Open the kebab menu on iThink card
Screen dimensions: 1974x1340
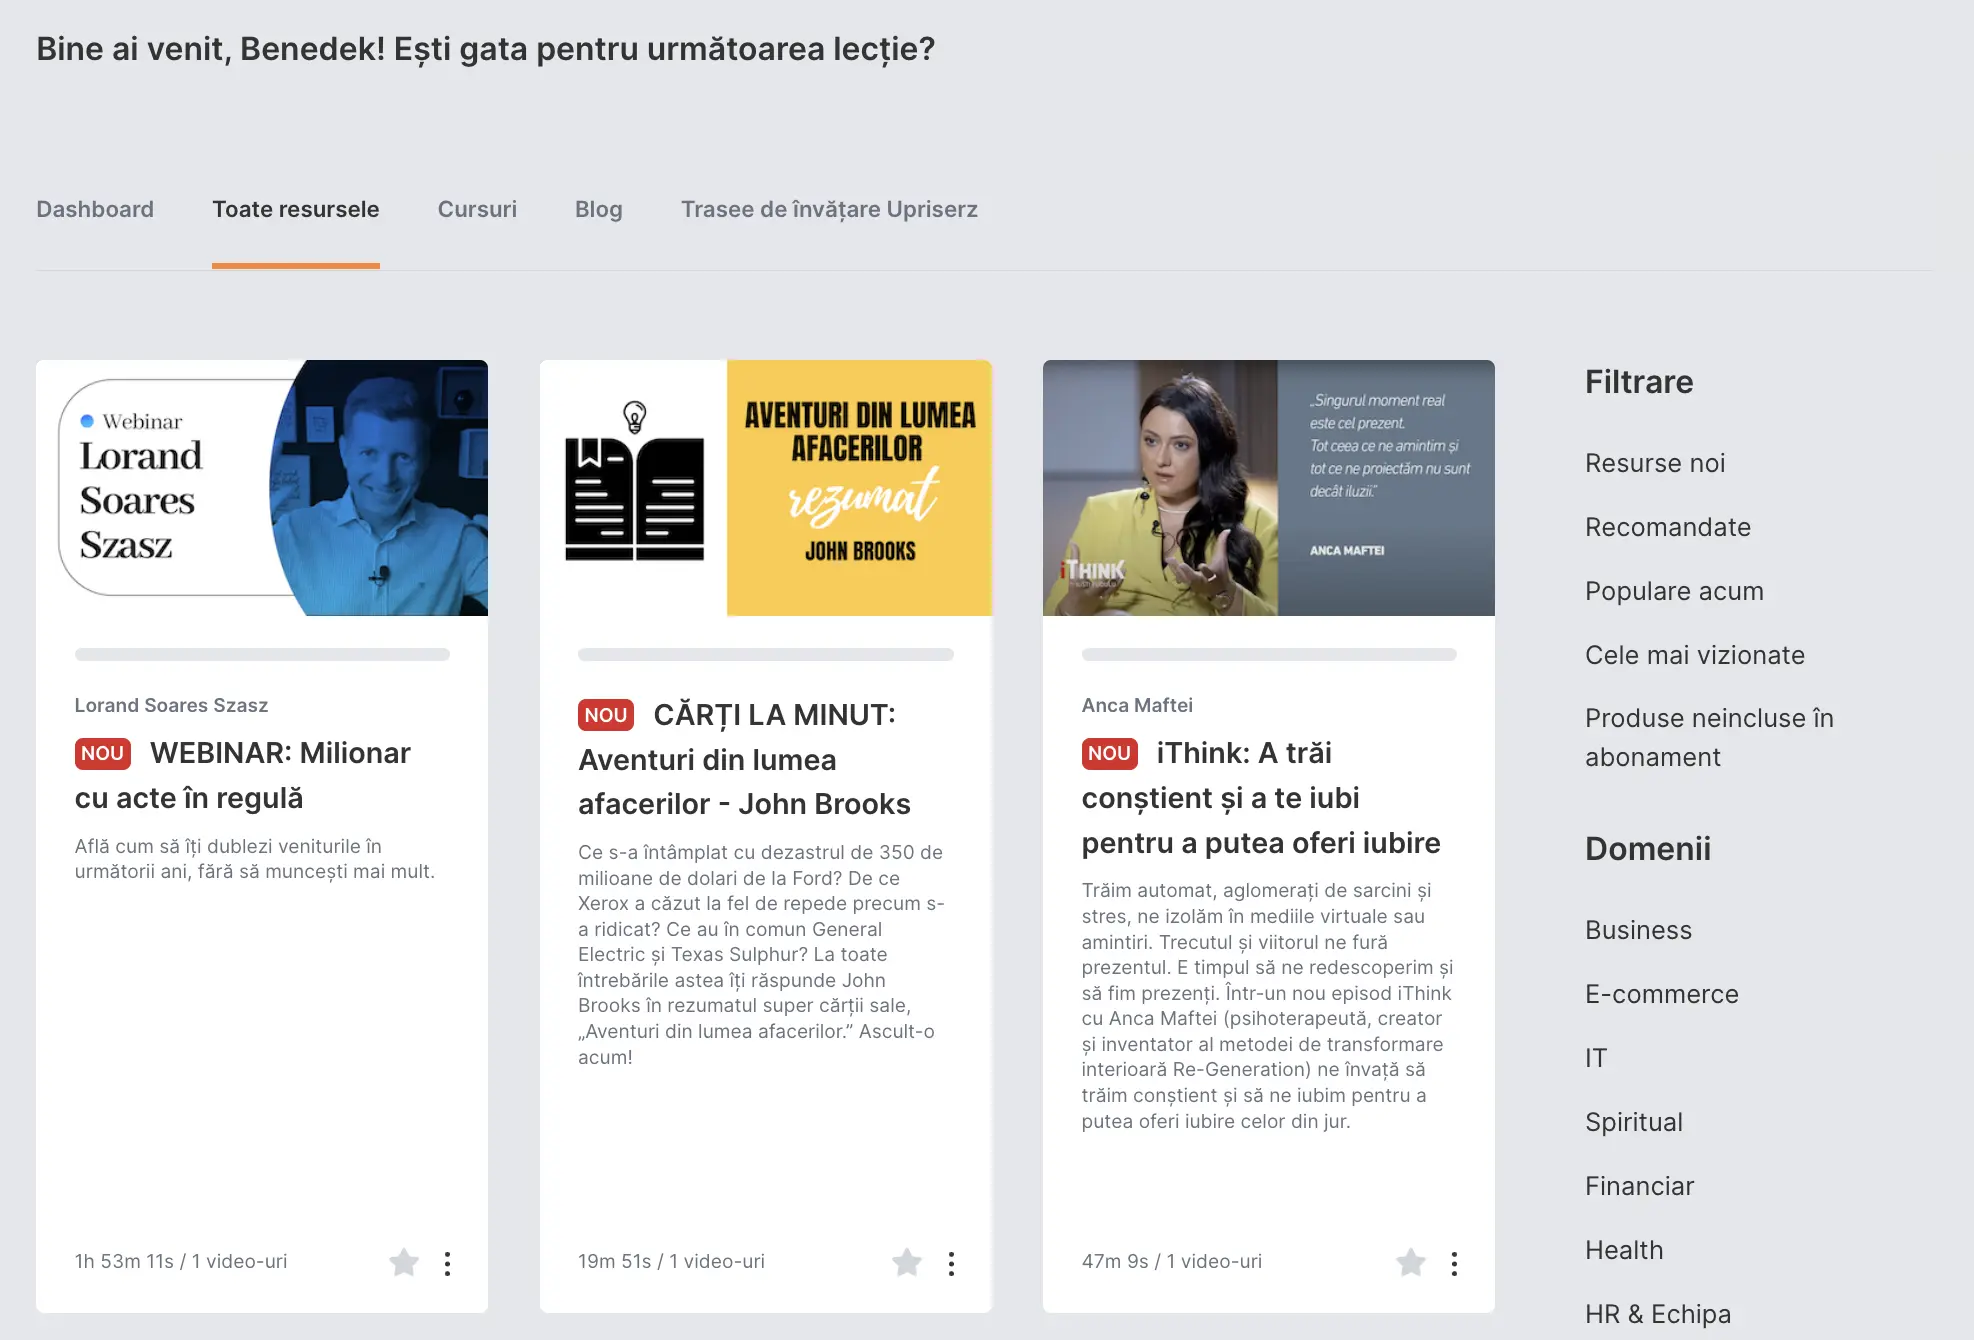(1454, 1264)
